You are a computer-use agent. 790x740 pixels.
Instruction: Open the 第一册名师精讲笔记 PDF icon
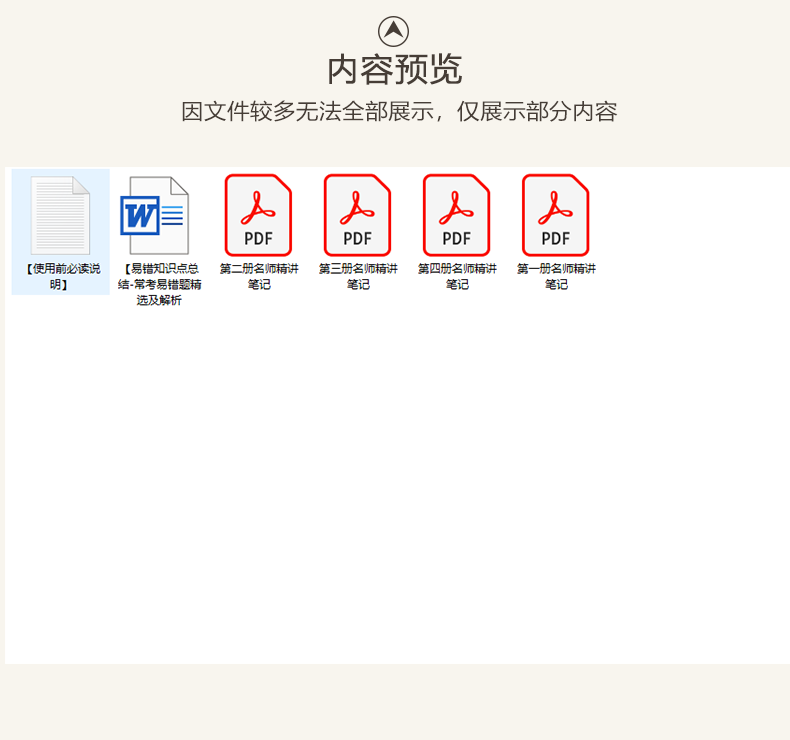[556, 215]
